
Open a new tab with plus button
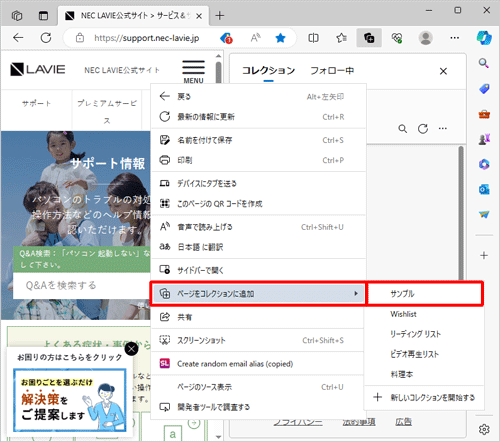(220, 15)
